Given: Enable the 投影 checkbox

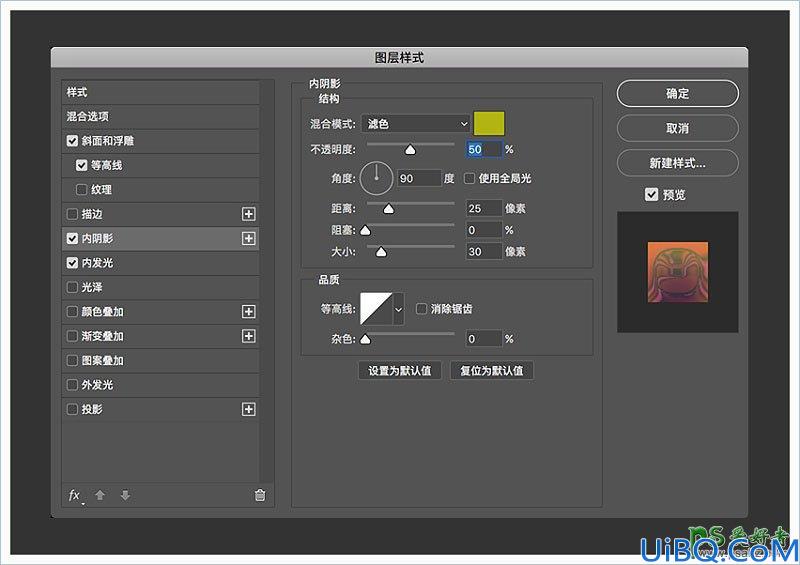Looking at the screenshot, I should pyautogui.click(x=72, y=409).
